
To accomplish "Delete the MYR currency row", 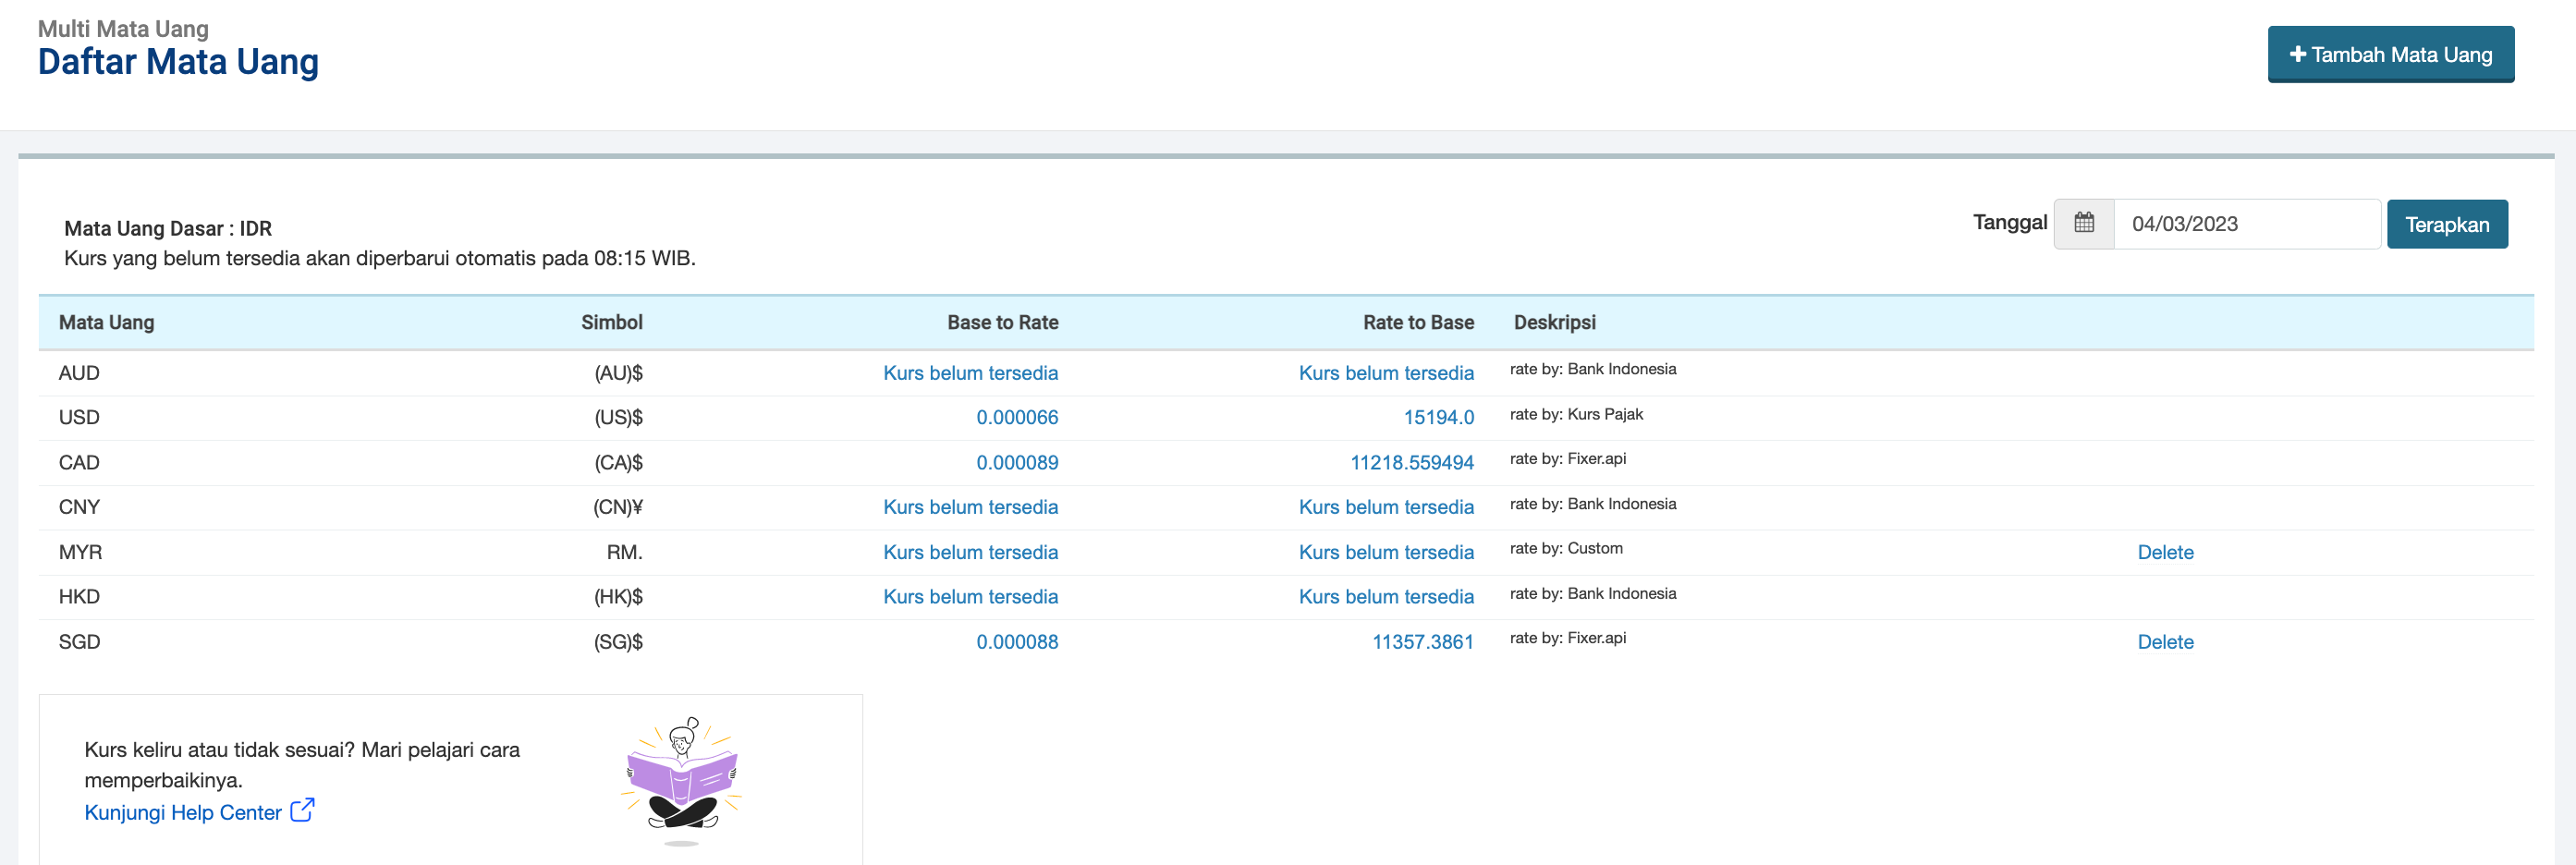I will point(2165,552).
